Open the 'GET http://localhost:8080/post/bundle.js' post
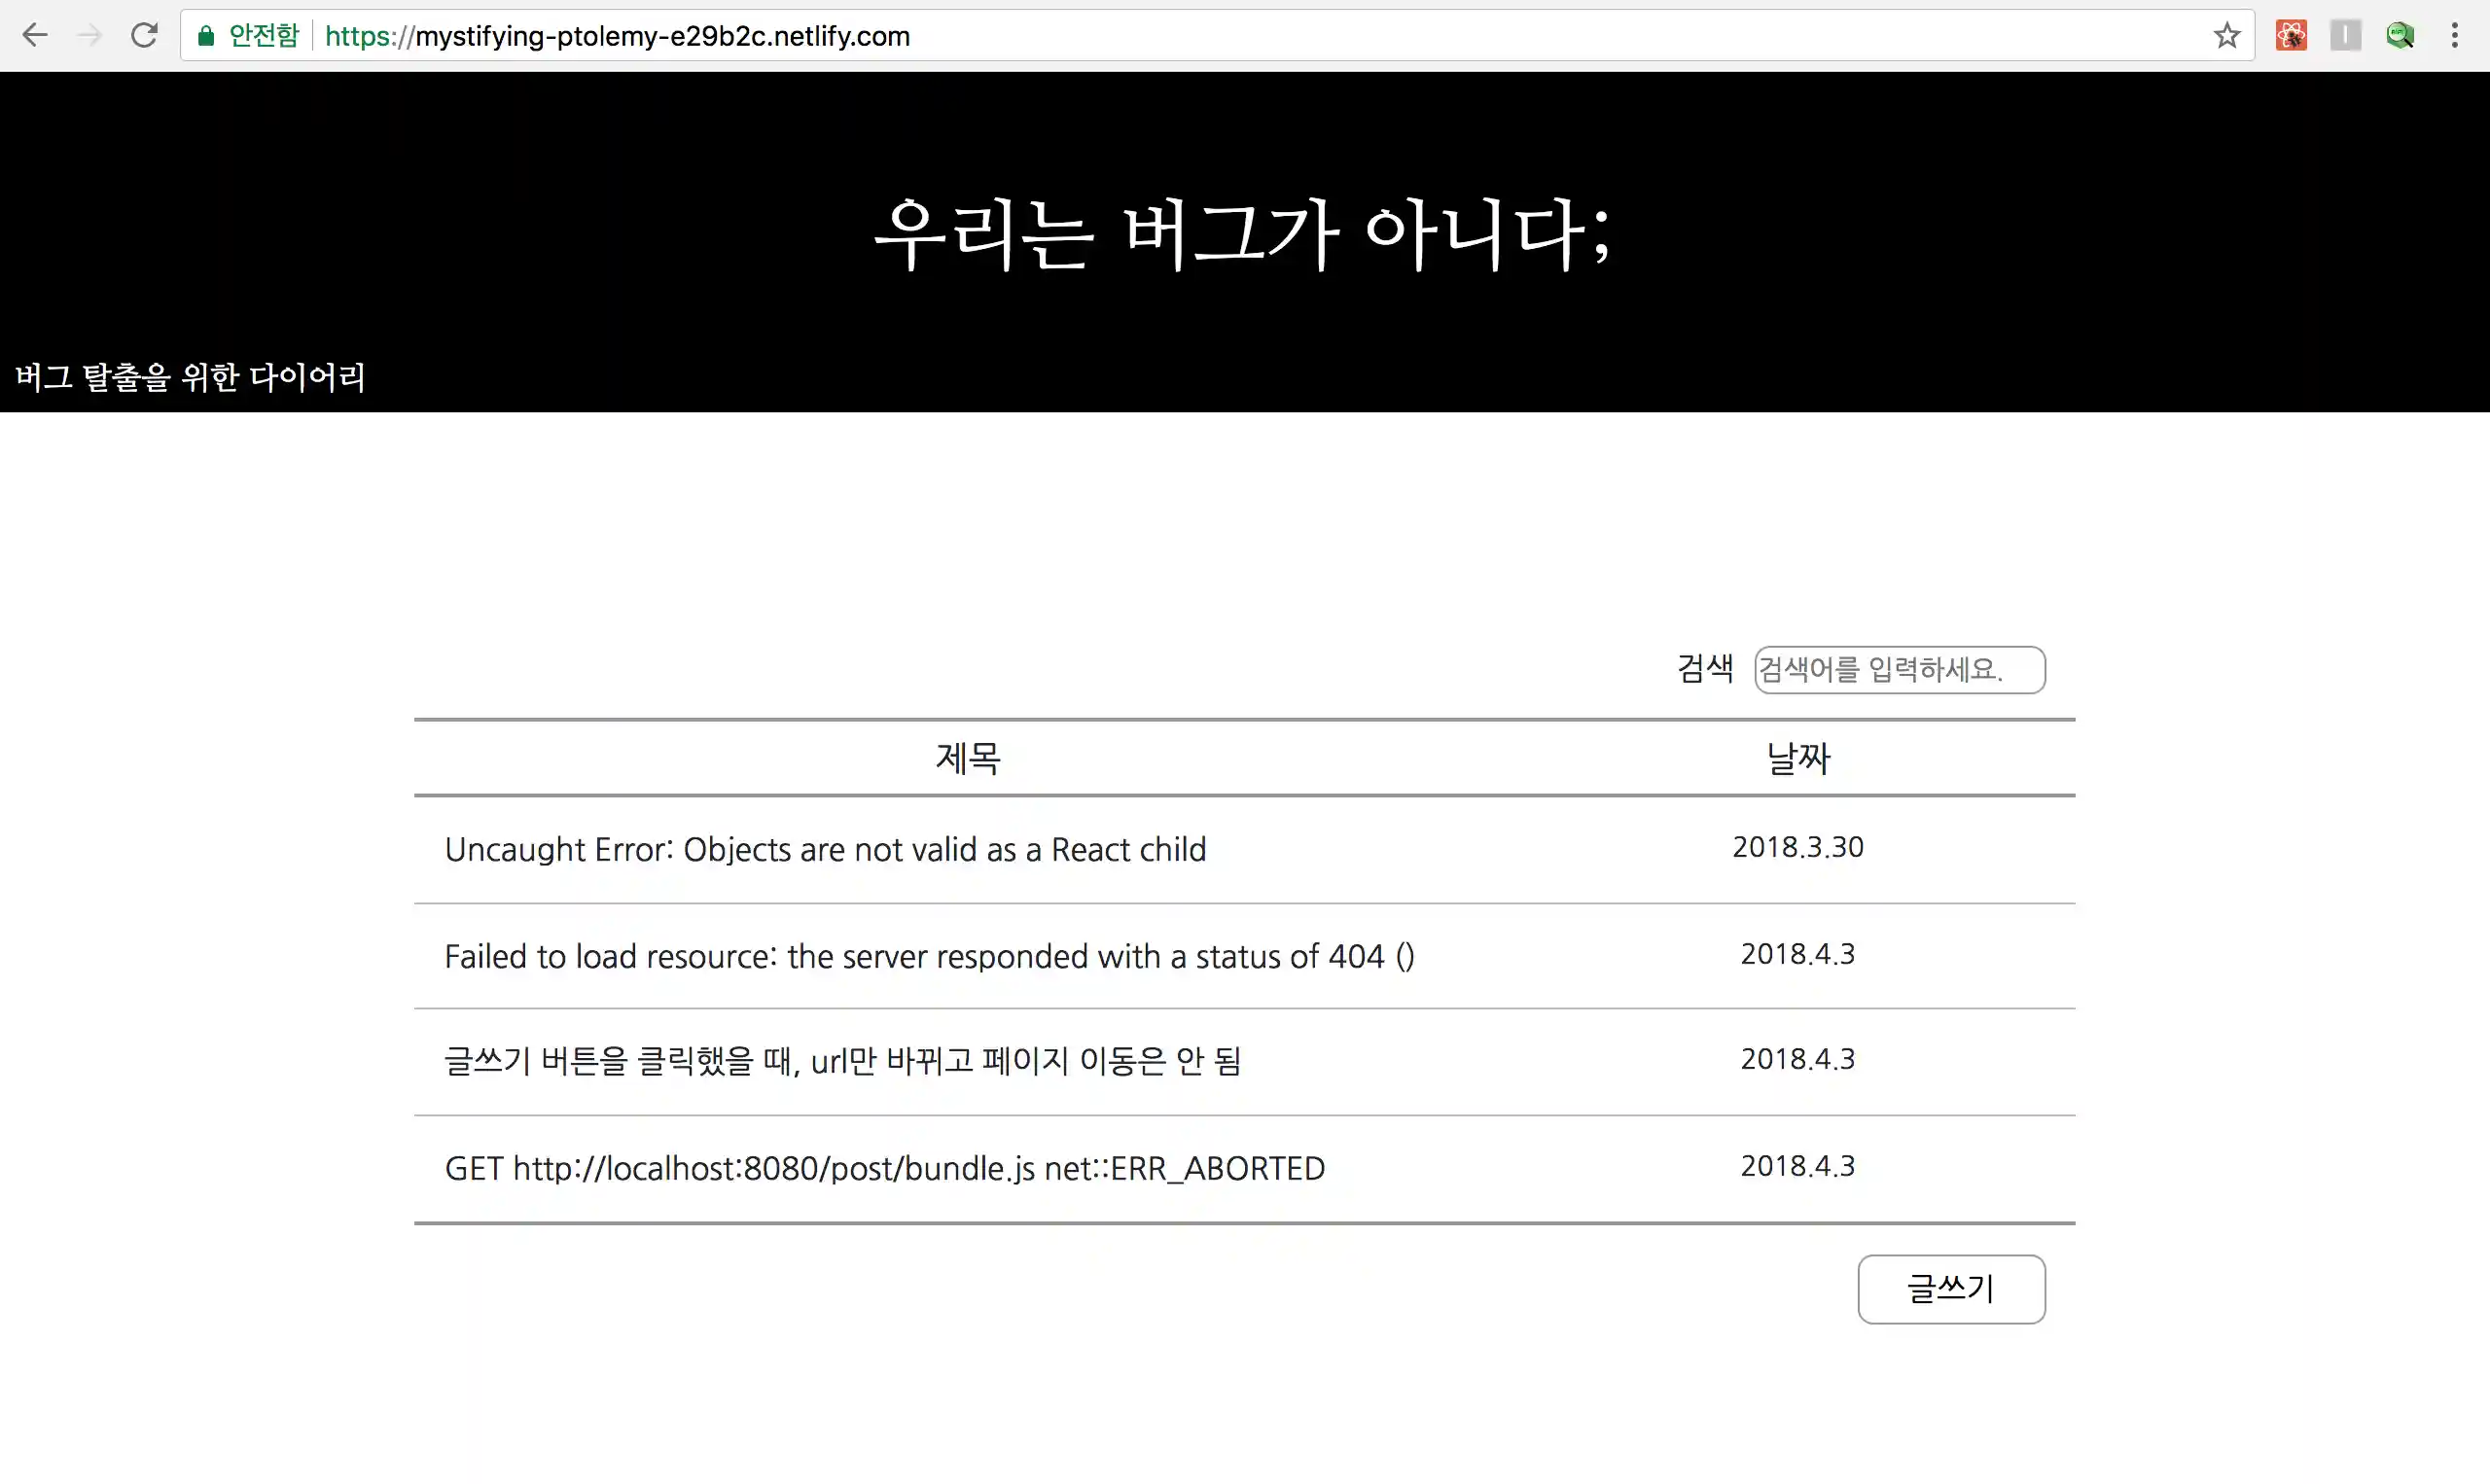 [x=884, y=1167]
